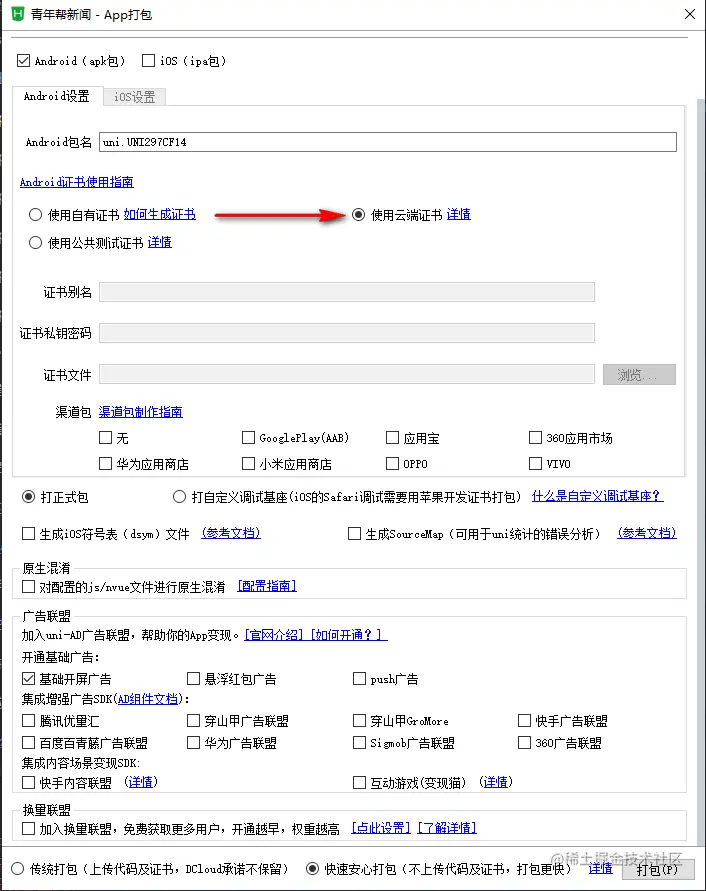Enable the 快手广告联盟 checkbox
Screen dimensions: 706x891
(x=524, y=721)
